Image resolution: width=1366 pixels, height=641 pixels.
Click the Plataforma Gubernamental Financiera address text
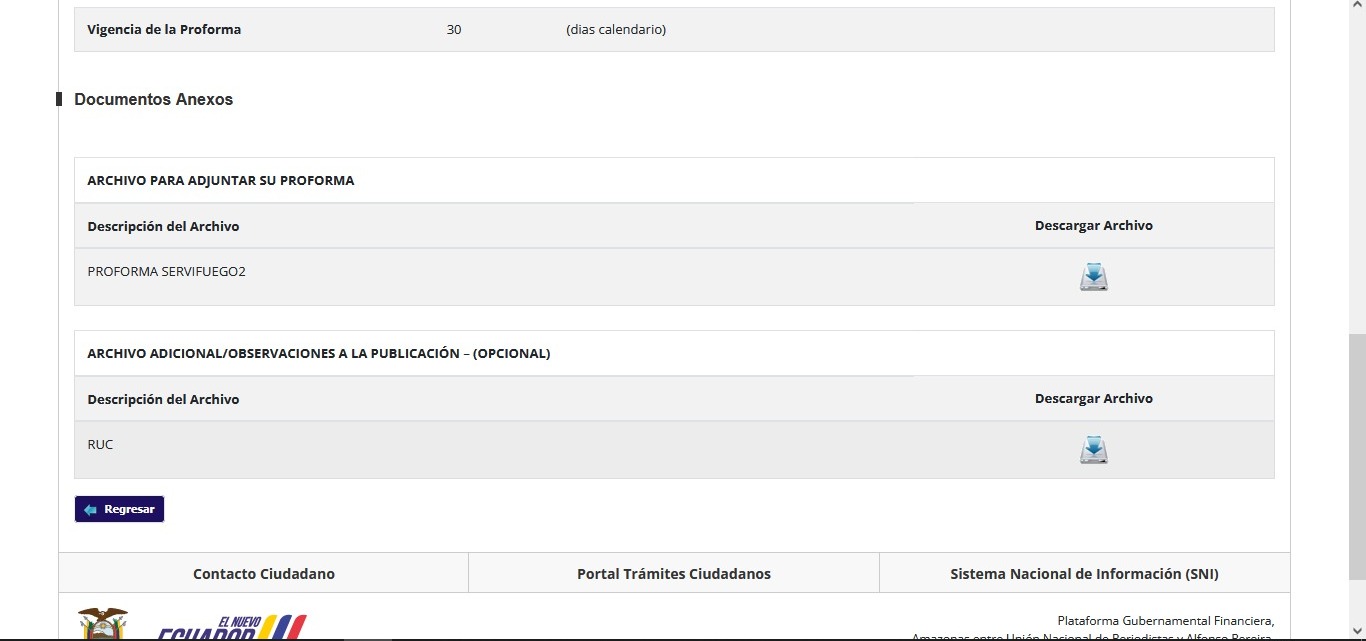(x=1165, y=621)
